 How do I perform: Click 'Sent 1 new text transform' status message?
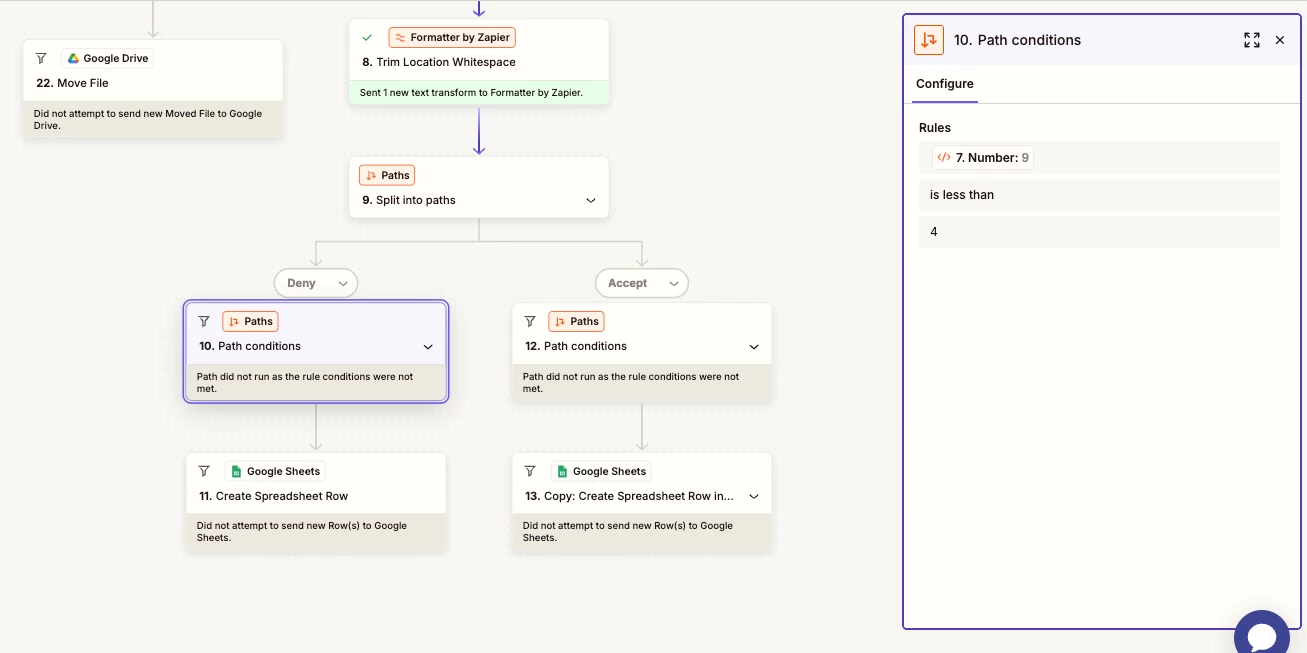click(471, 93)
